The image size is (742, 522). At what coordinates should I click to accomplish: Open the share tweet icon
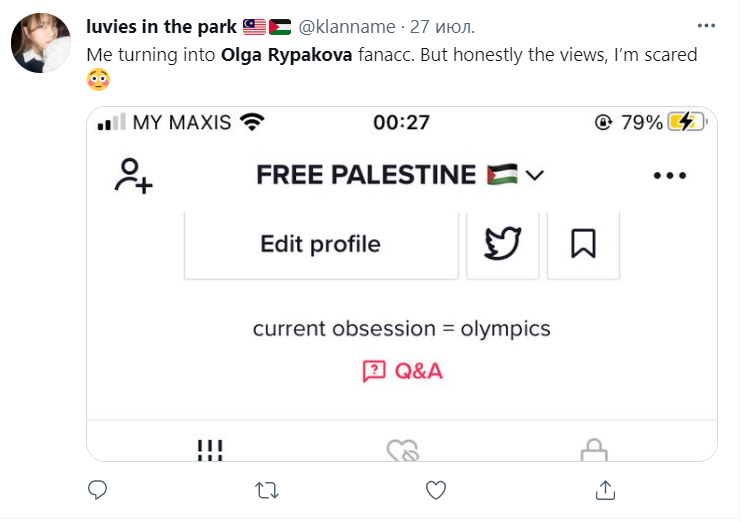click(605, 490)
